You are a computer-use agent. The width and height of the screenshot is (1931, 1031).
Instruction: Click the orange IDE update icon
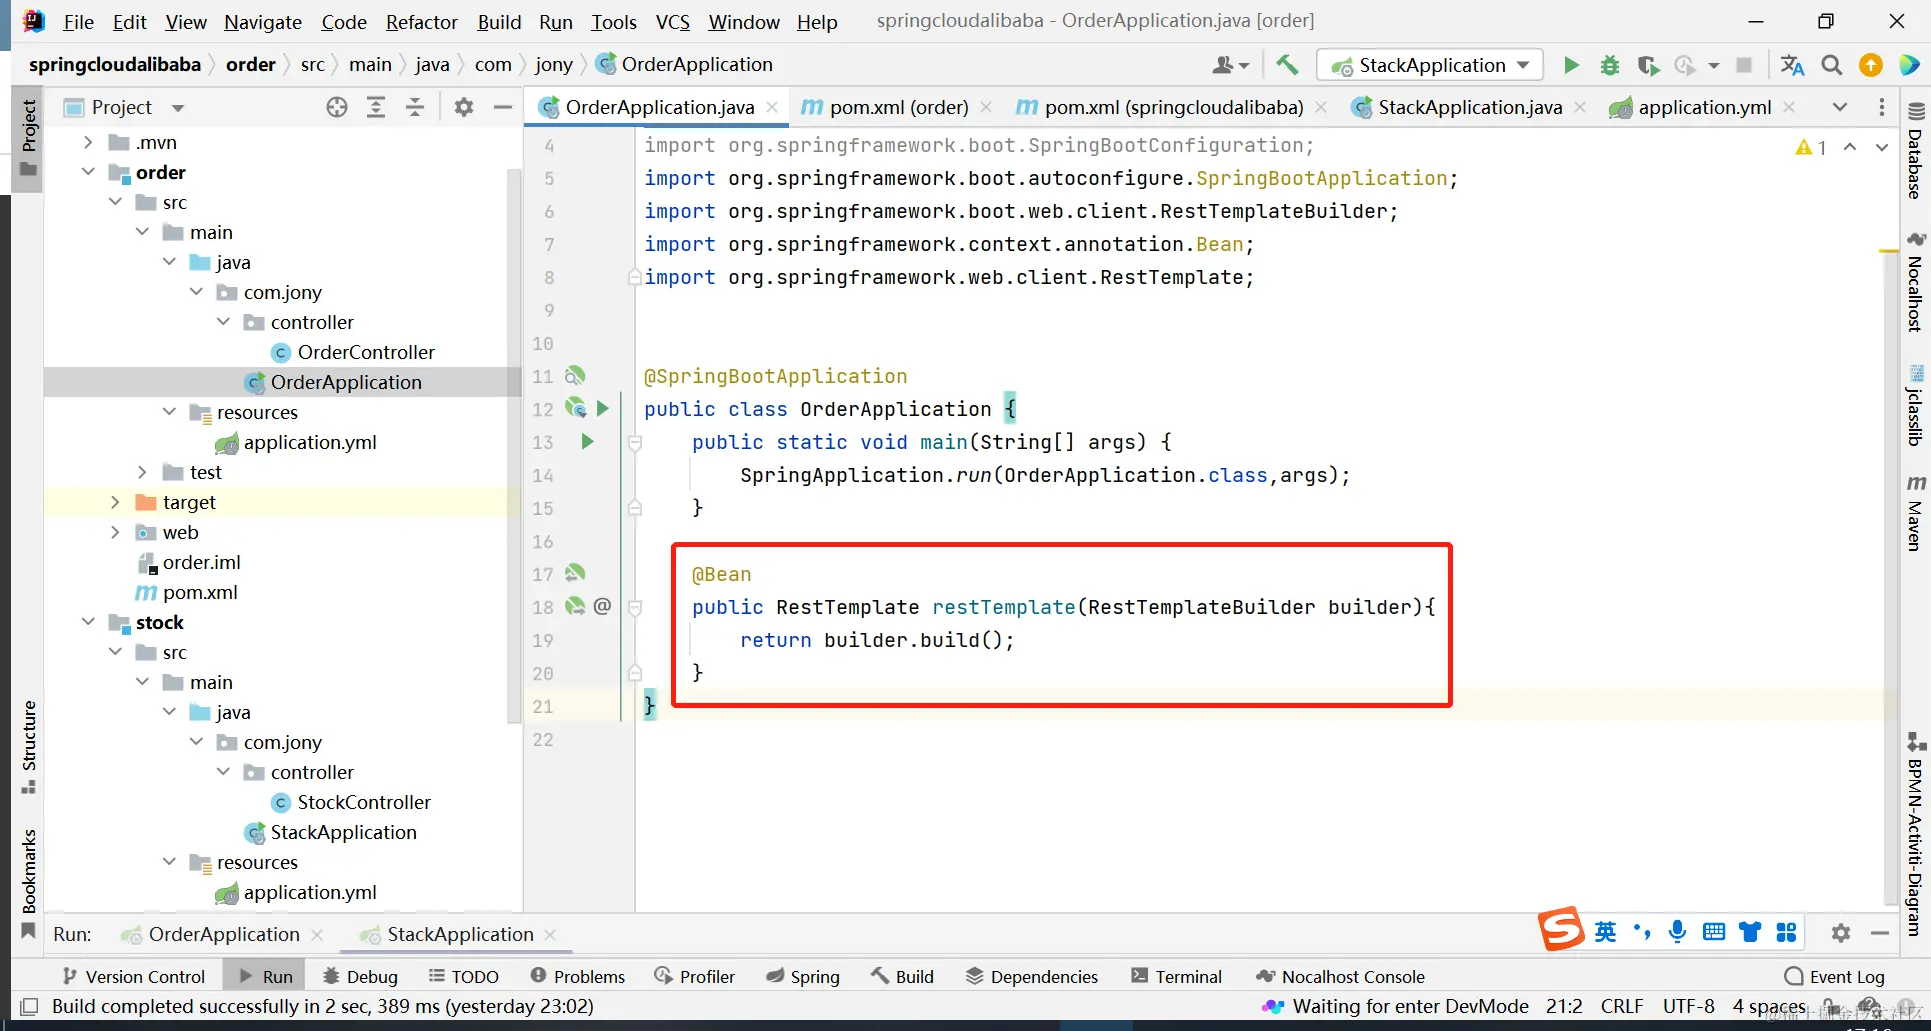[x=1870, y=65]
